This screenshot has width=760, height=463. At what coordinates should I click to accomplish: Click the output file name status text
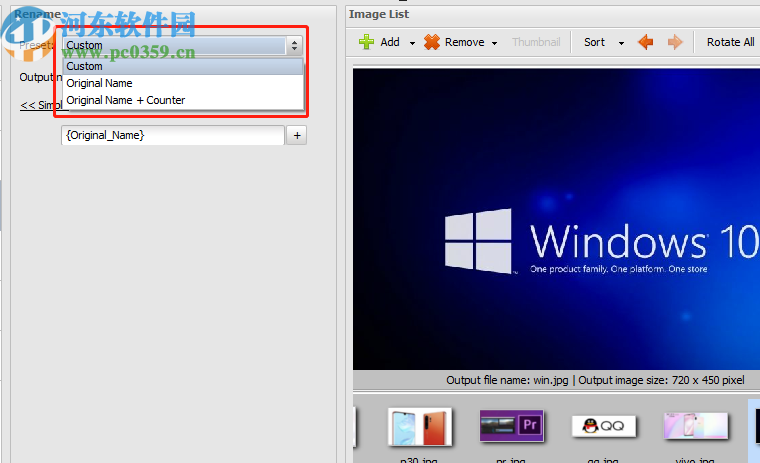(507, 380)
